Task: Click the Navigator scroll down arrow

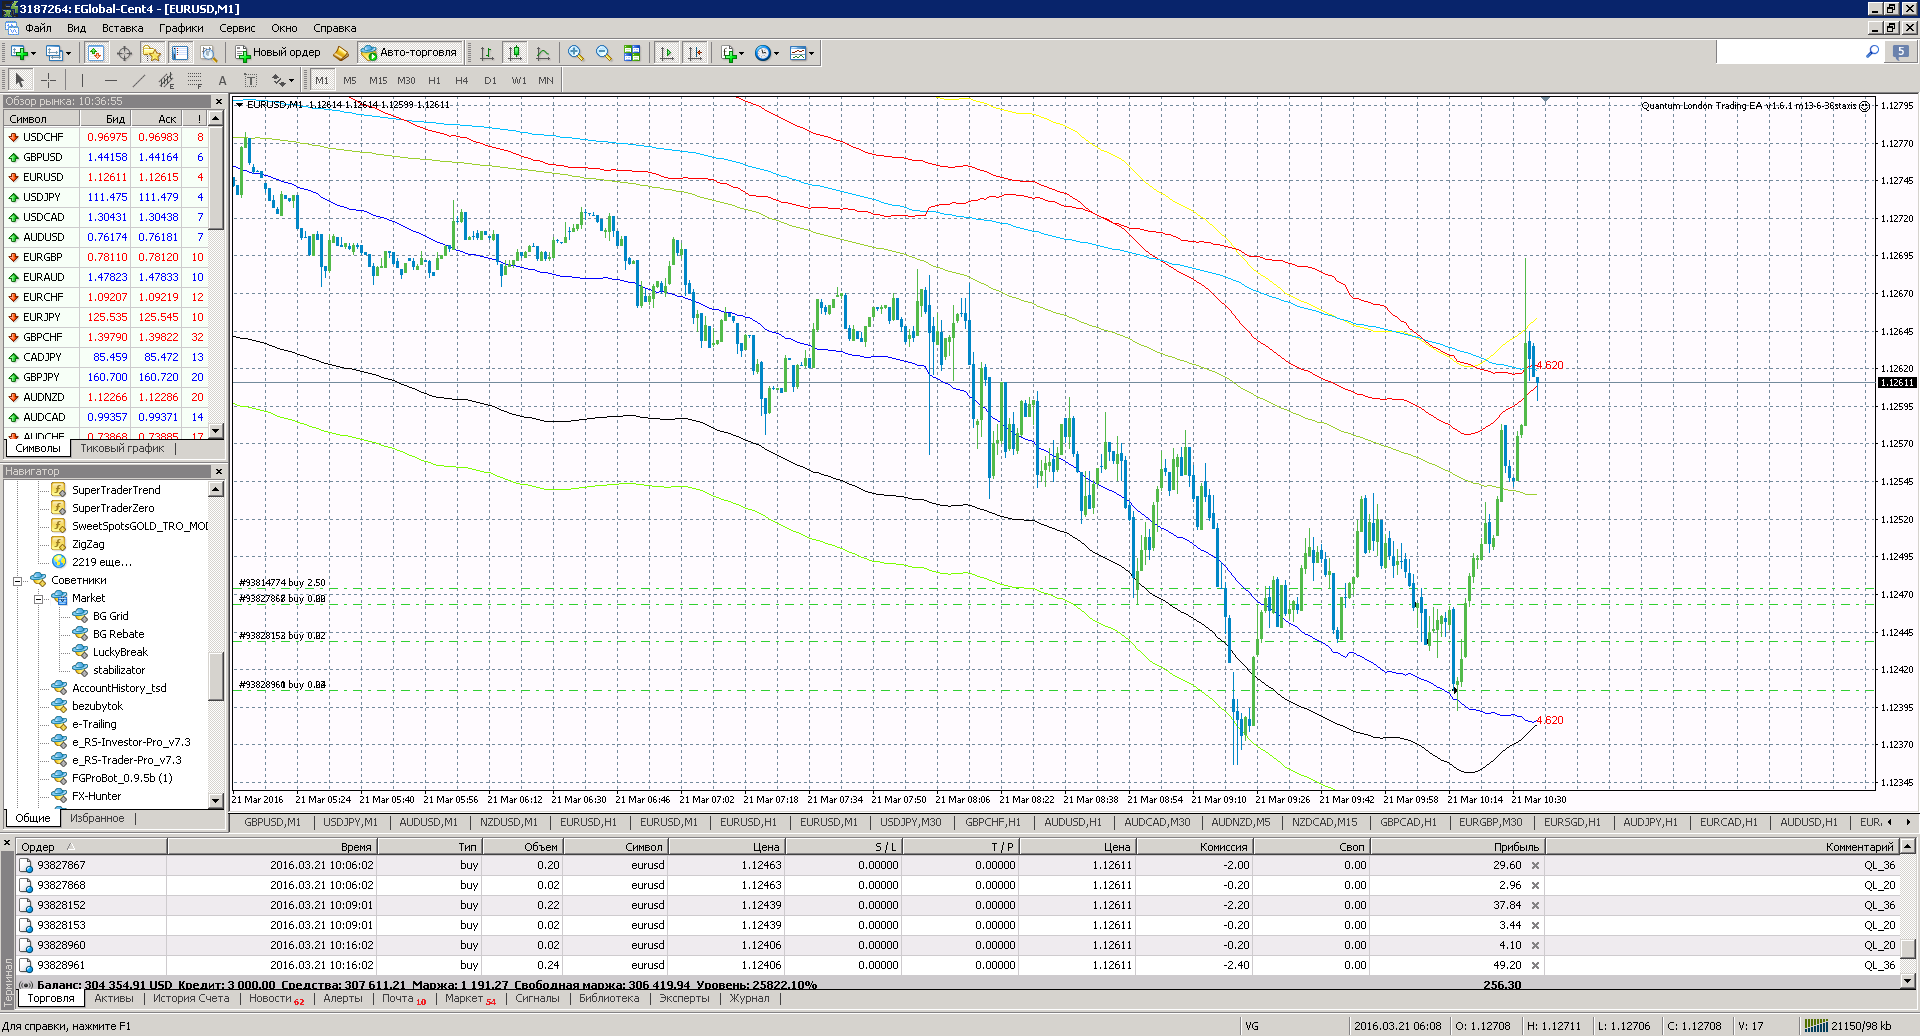Action: (216, 800)
